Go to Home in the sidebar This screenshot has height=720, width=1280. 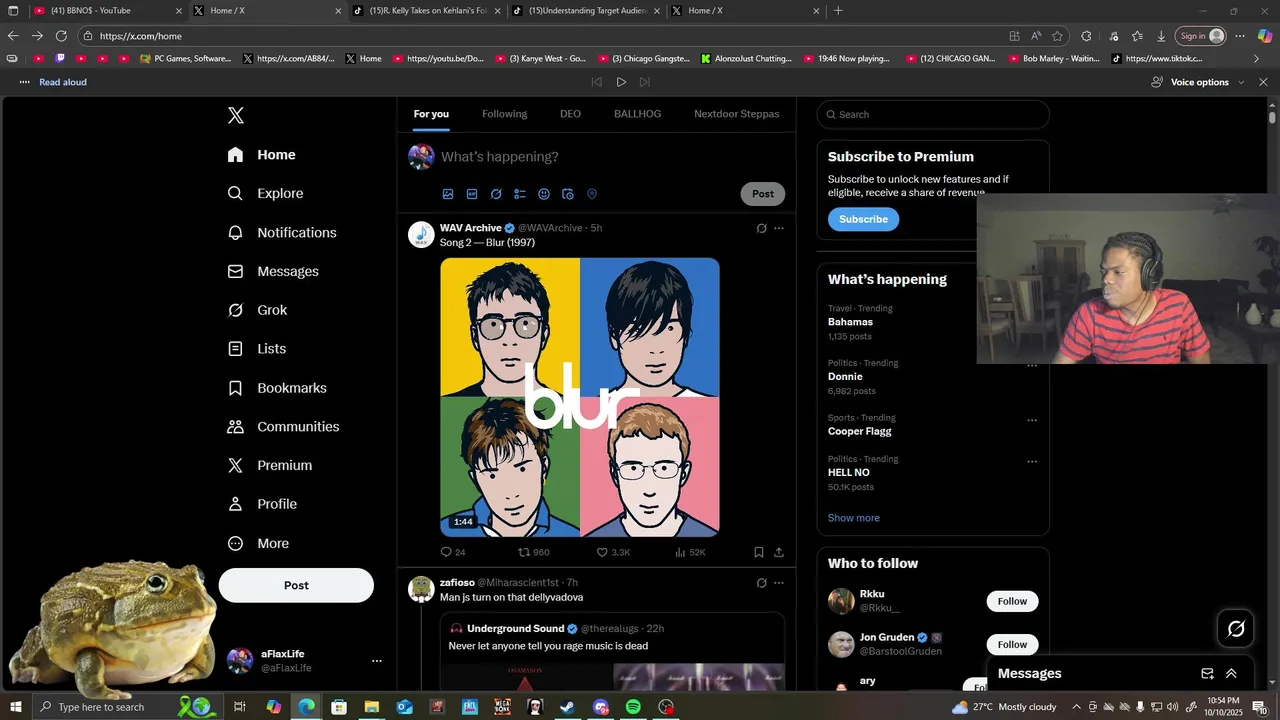(x=262, y=155)
